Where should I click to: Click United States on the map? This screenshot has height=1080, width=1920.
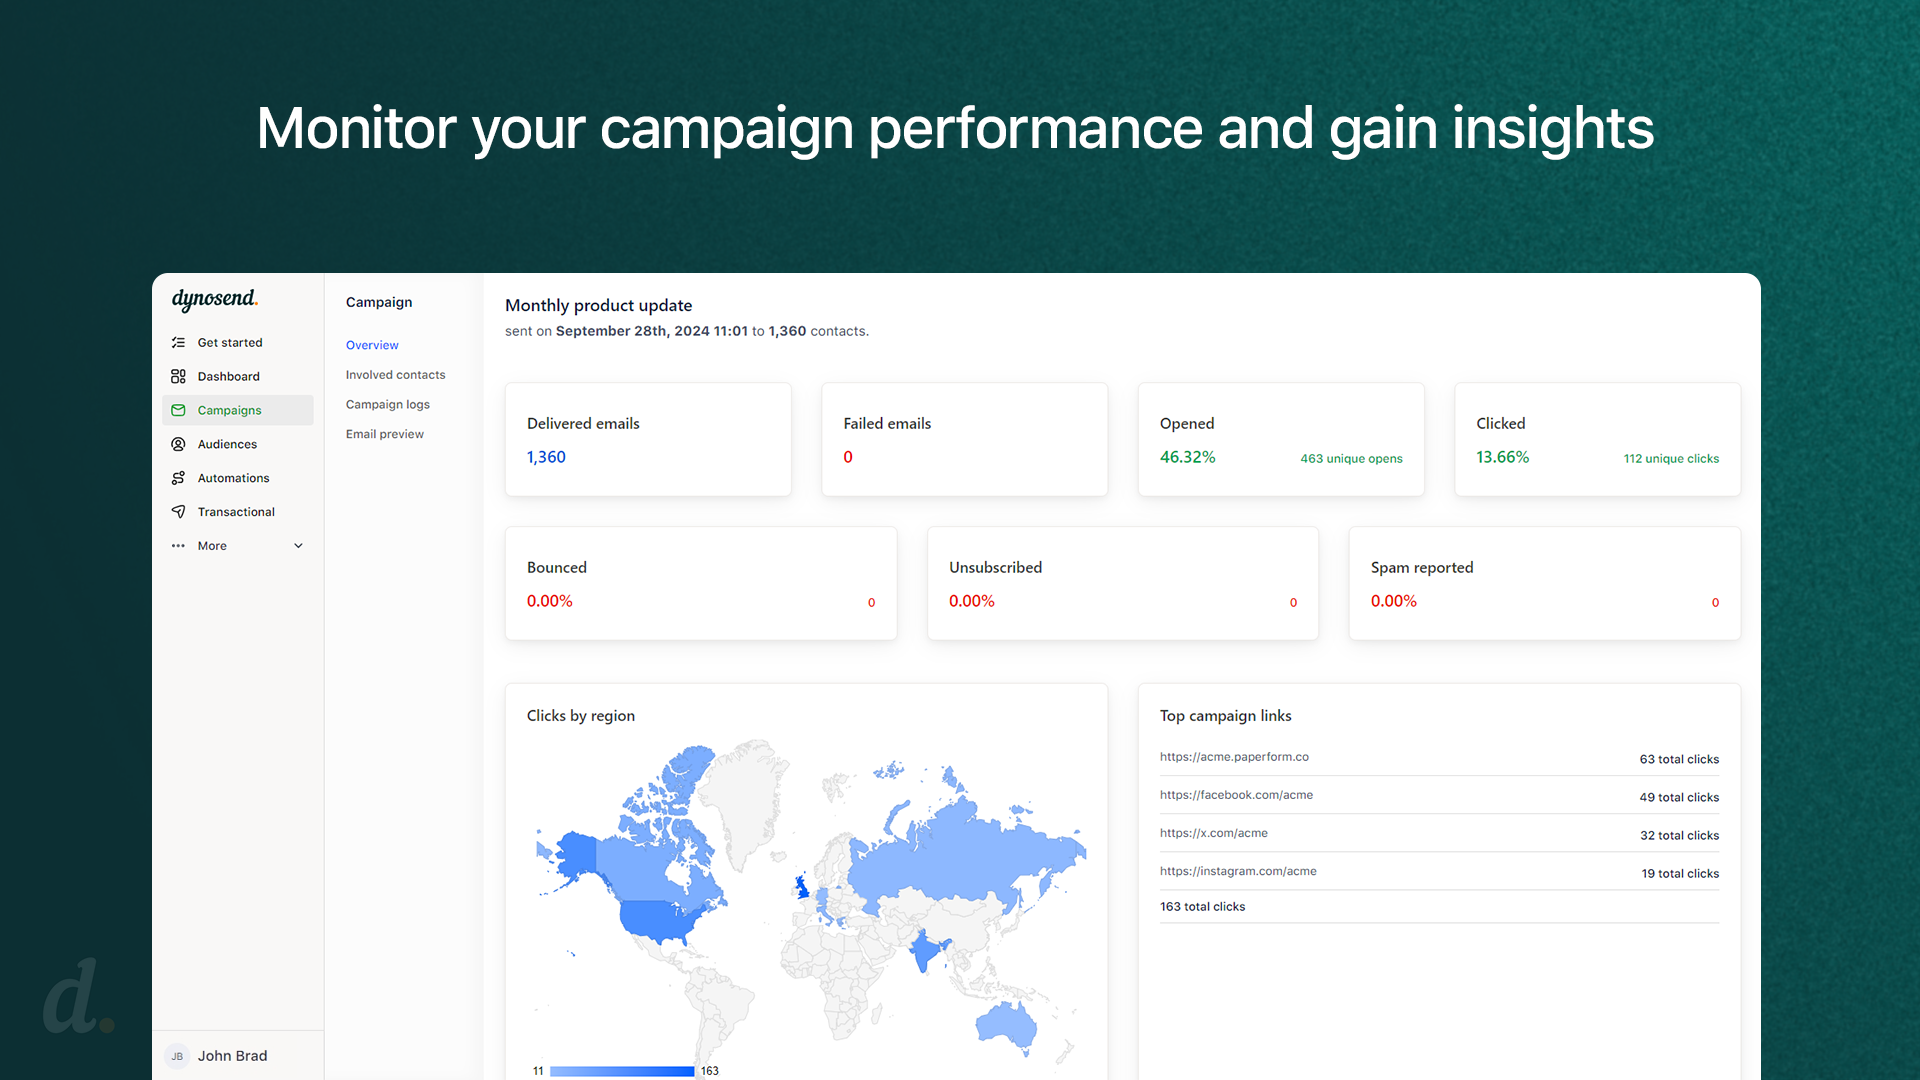(x=660, y=920)
